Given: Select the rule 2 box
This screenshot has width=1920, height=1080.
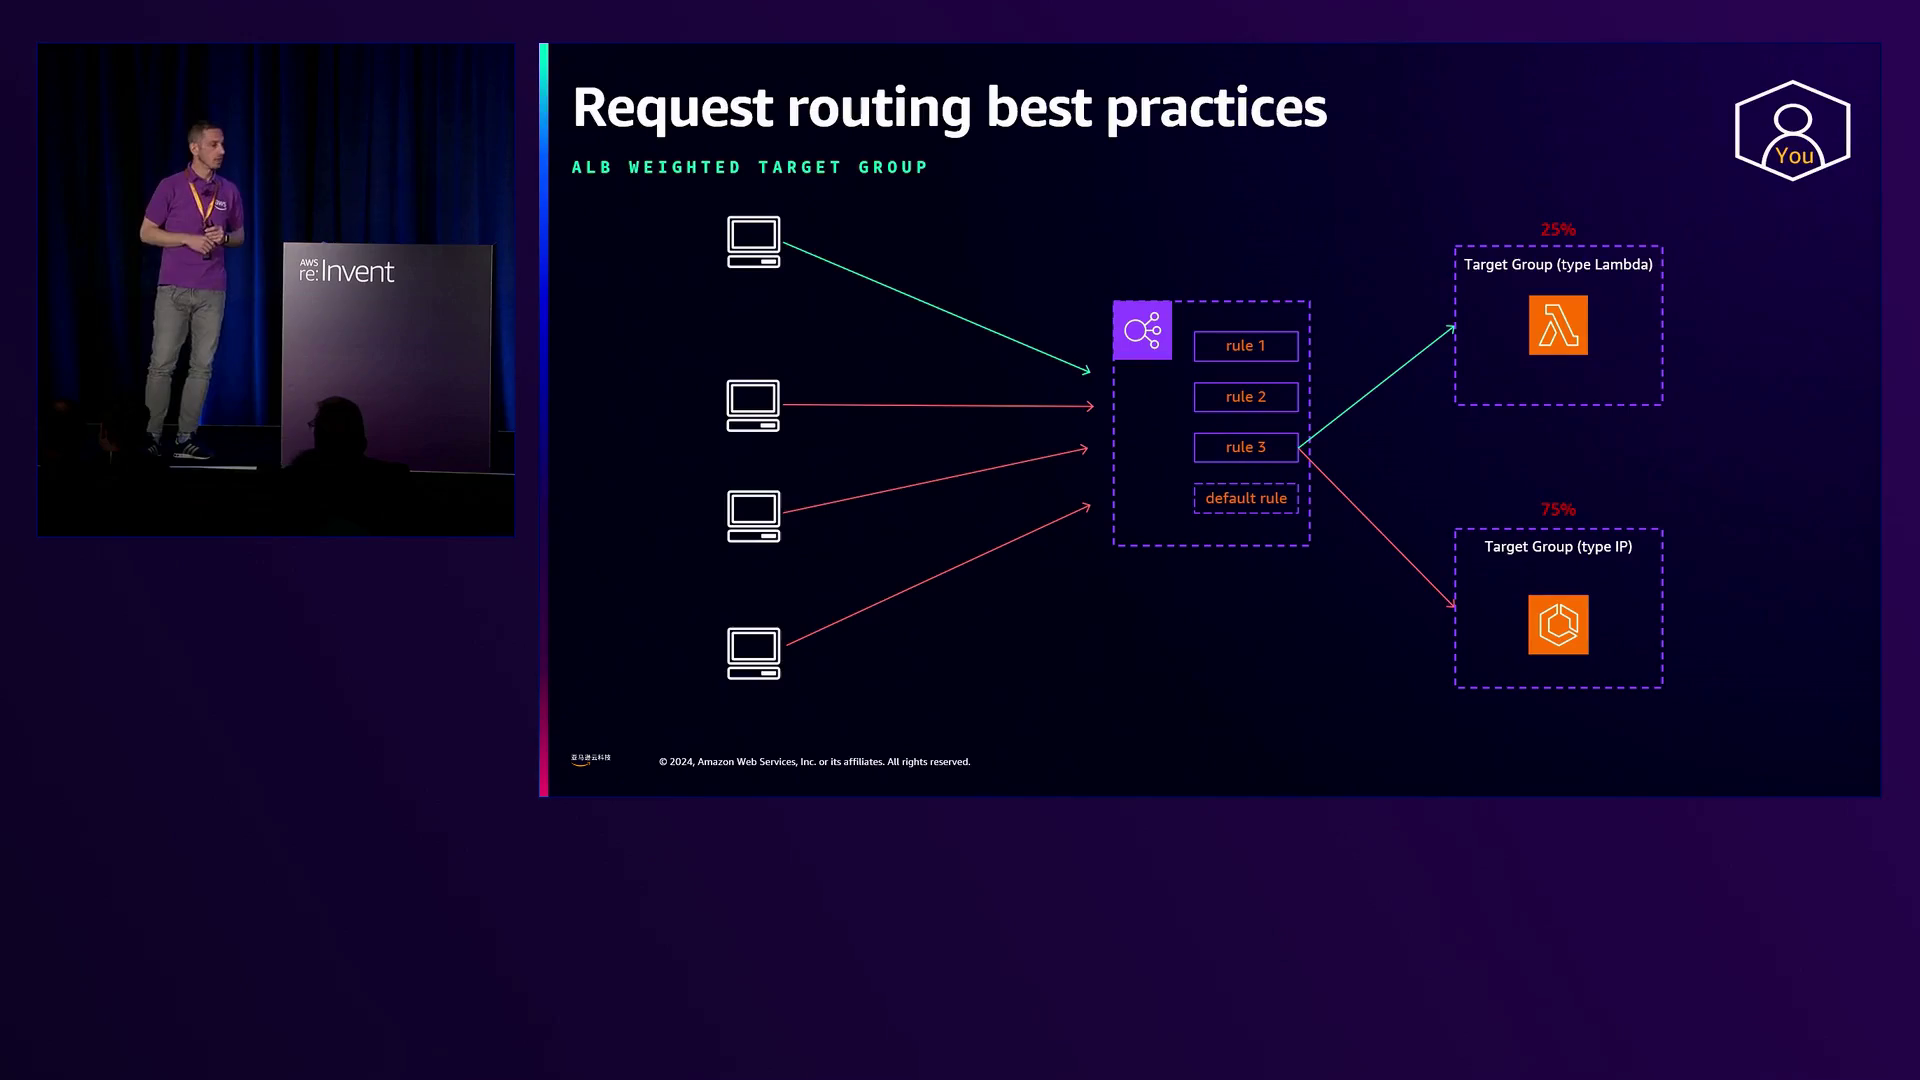Looking at the screenshot, I should pyautogui.click(x=1246, y=397).
